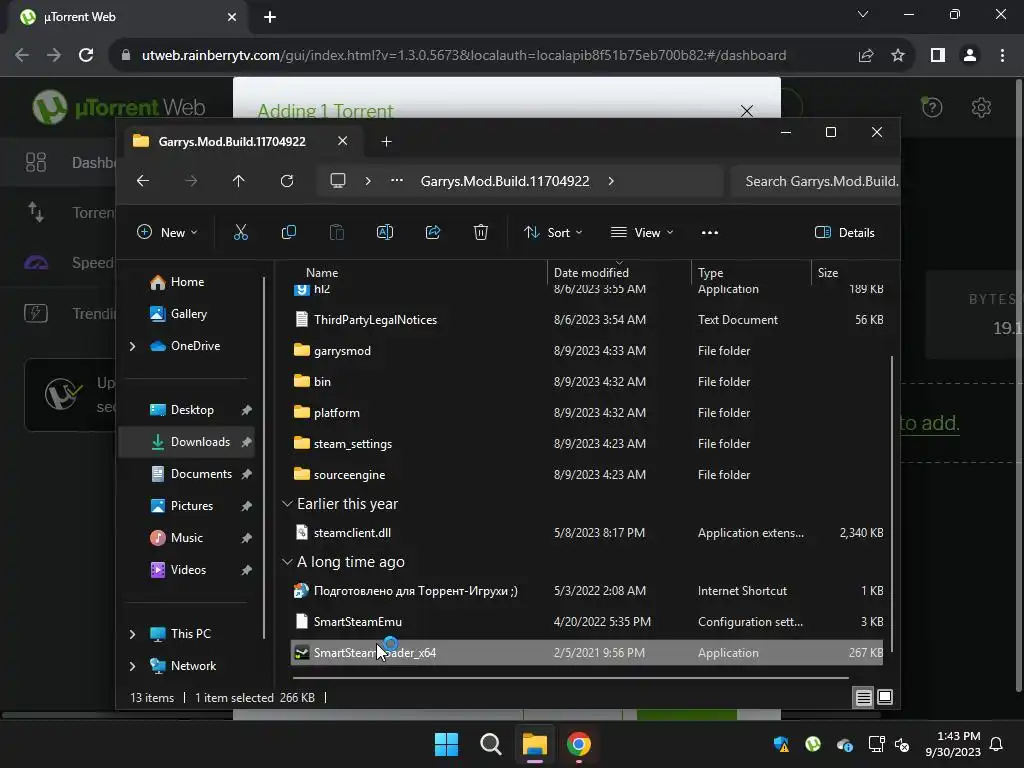Open Windows Start menu
1024x768 pixels.
[x=447, y=744]
